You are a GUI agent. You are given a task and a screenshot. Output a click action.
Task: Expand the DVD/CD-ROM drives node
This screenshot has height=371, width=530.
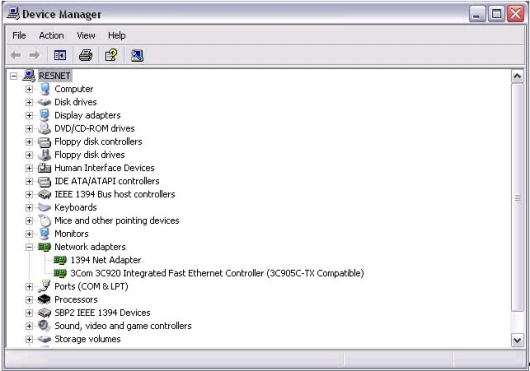click(29, 129)
